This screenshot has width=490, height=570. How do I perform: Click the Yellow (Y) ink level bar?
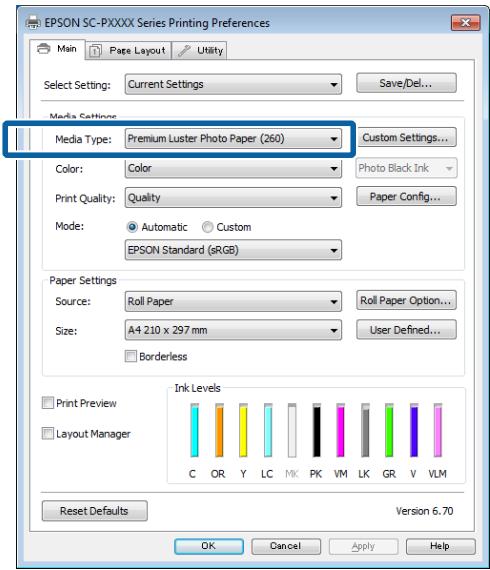(x=244, y=430)
